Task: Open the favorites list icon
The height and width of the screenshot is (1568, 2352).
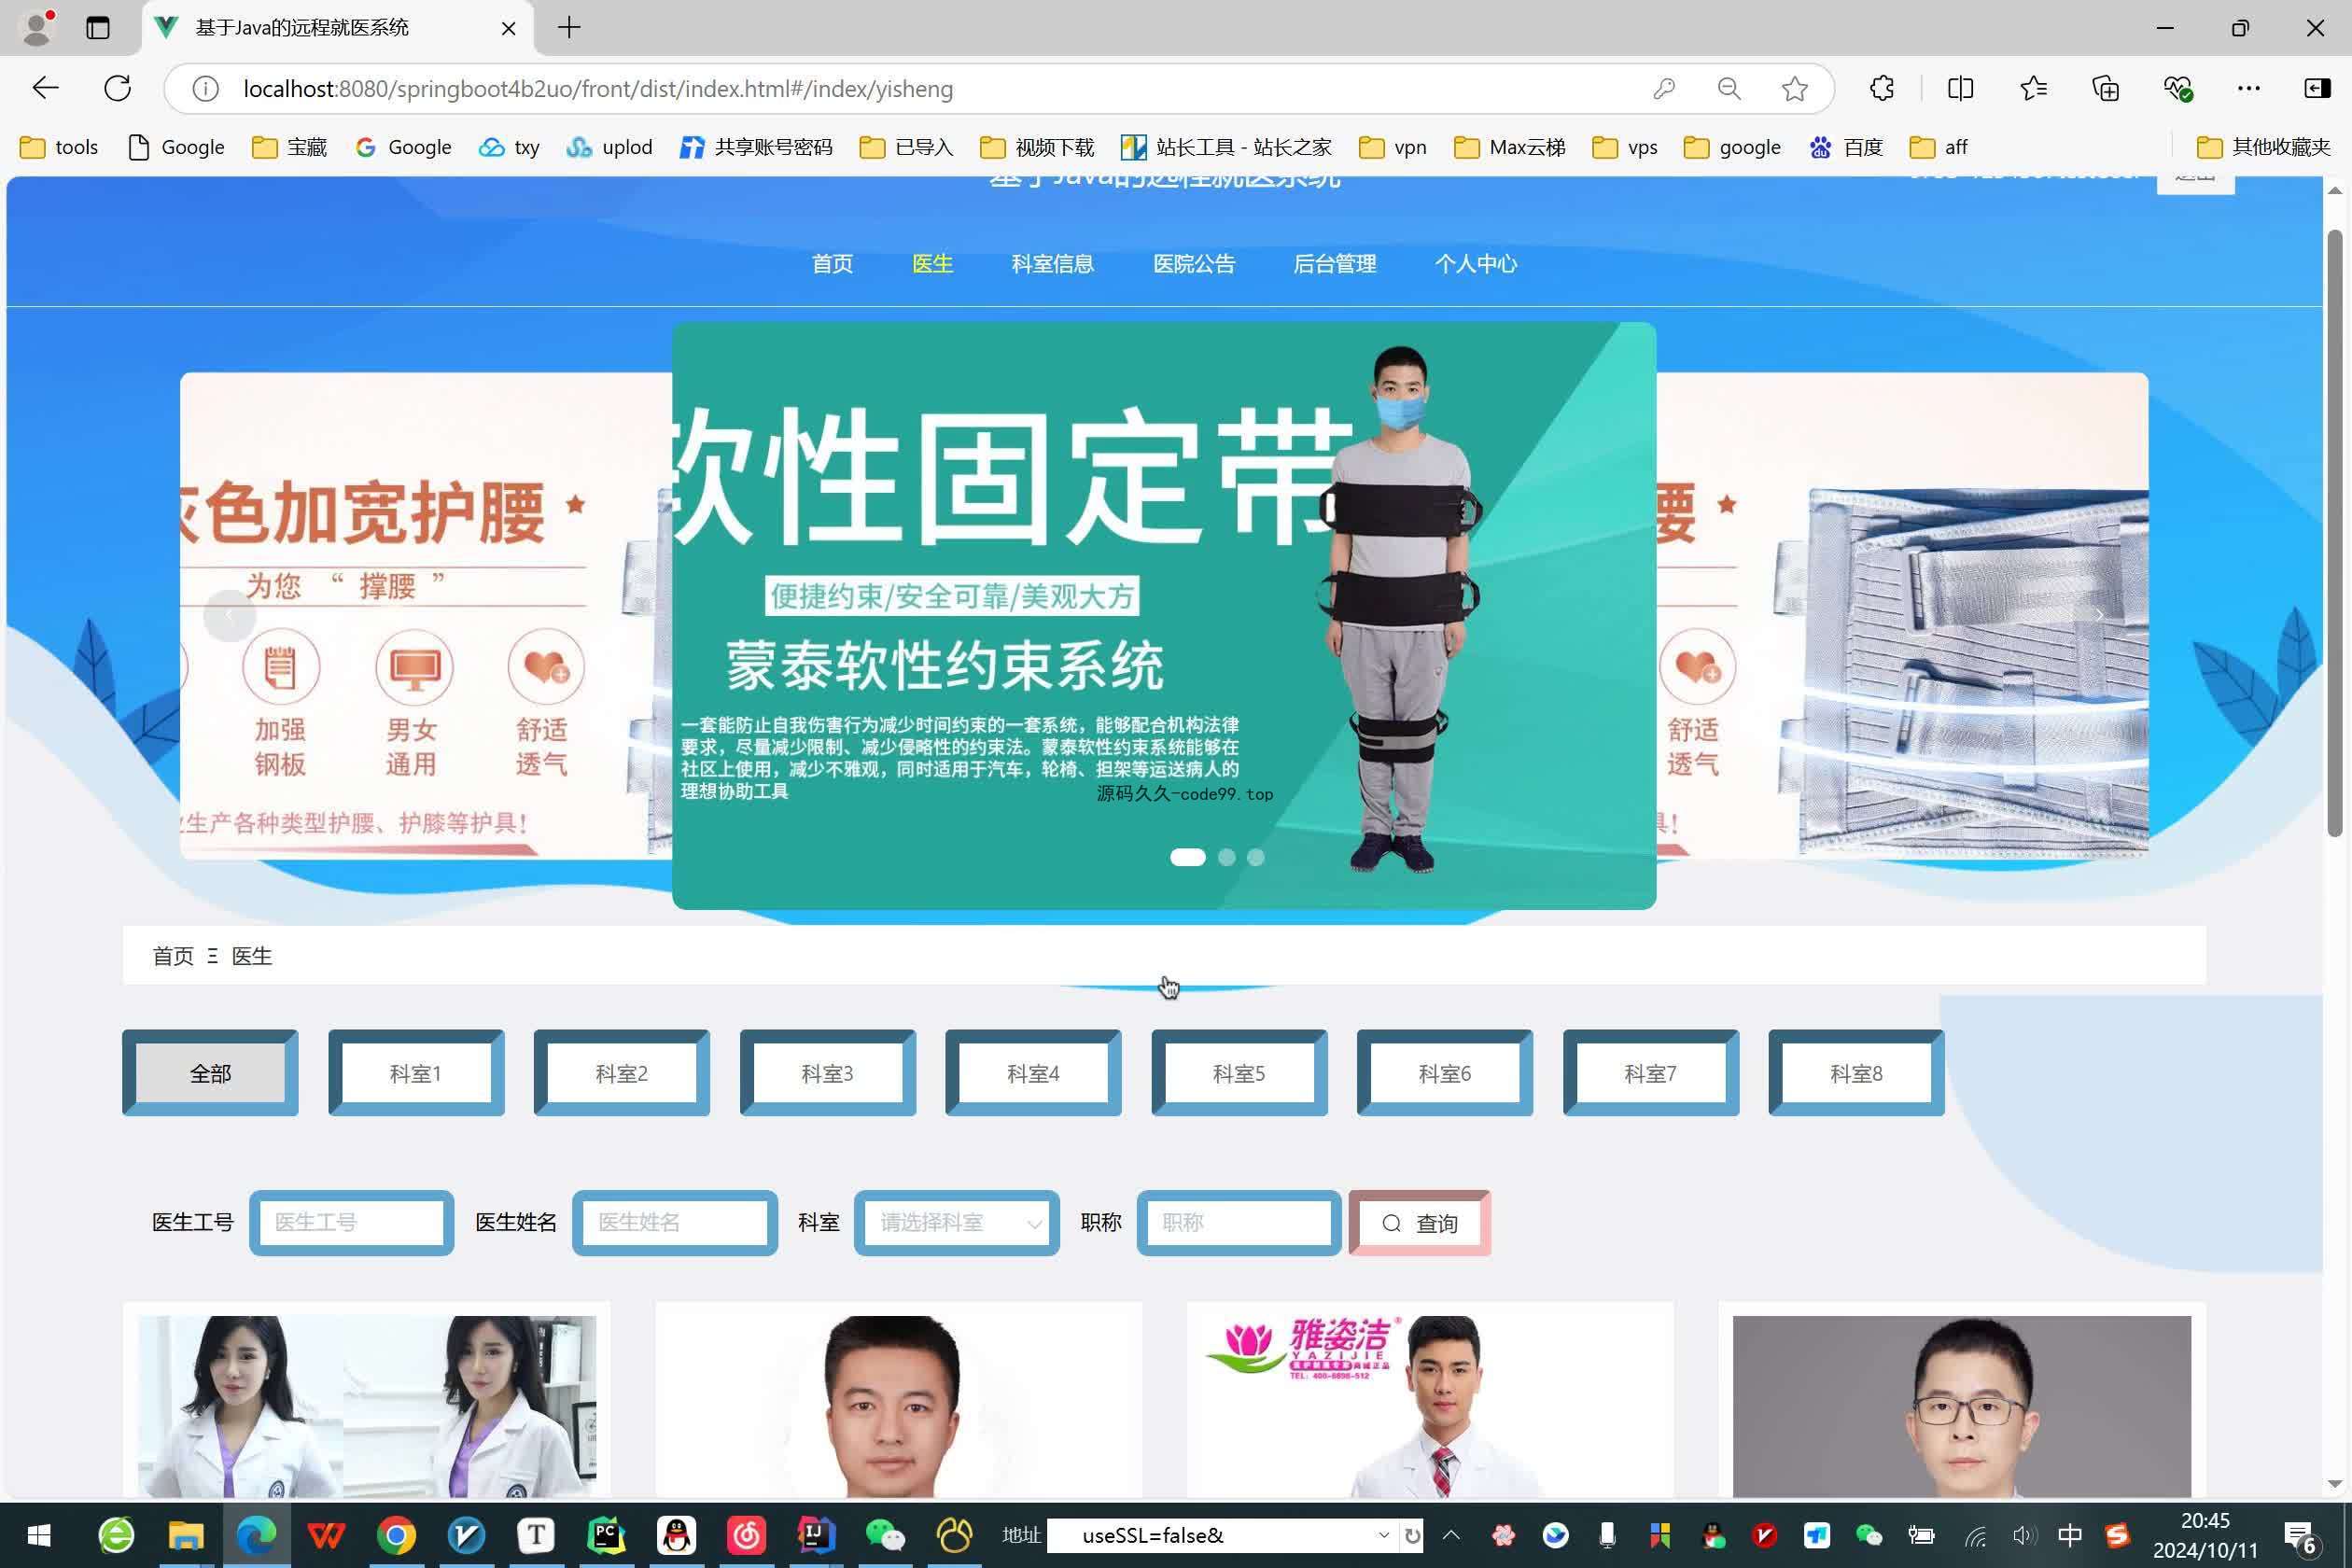Action: (2033, 88)
